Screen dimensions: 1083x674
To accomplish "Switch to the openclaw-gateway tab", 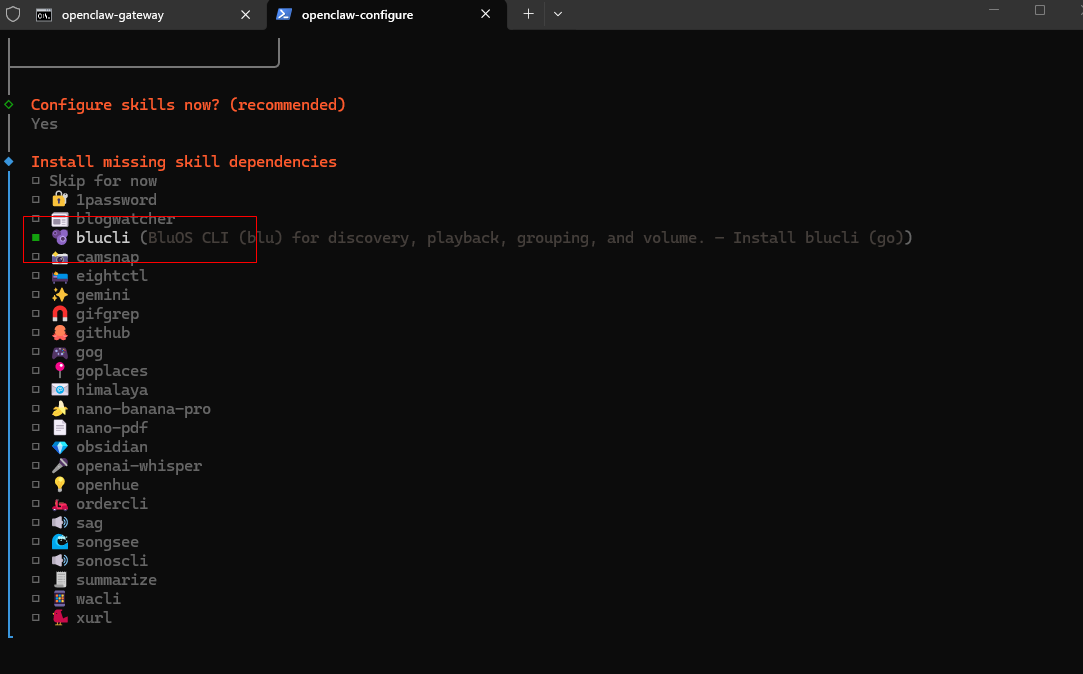I will (133, 15).
